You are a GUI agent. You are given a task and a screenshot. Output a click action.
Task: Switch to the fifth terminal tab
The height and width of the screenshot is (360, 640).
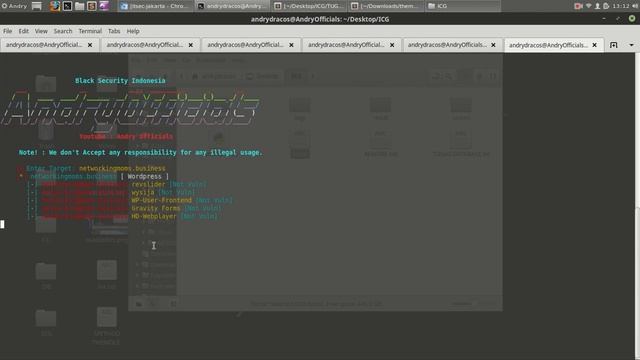coord(453,45)
